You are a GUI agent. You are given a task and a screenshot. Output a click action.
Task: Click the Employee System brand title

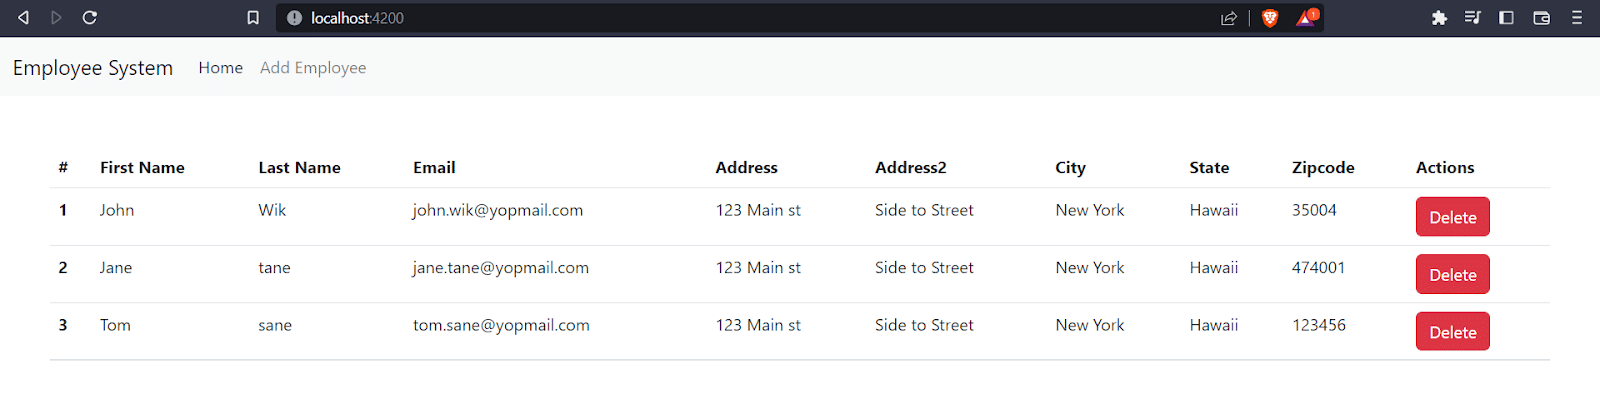[x=93, y=67]
